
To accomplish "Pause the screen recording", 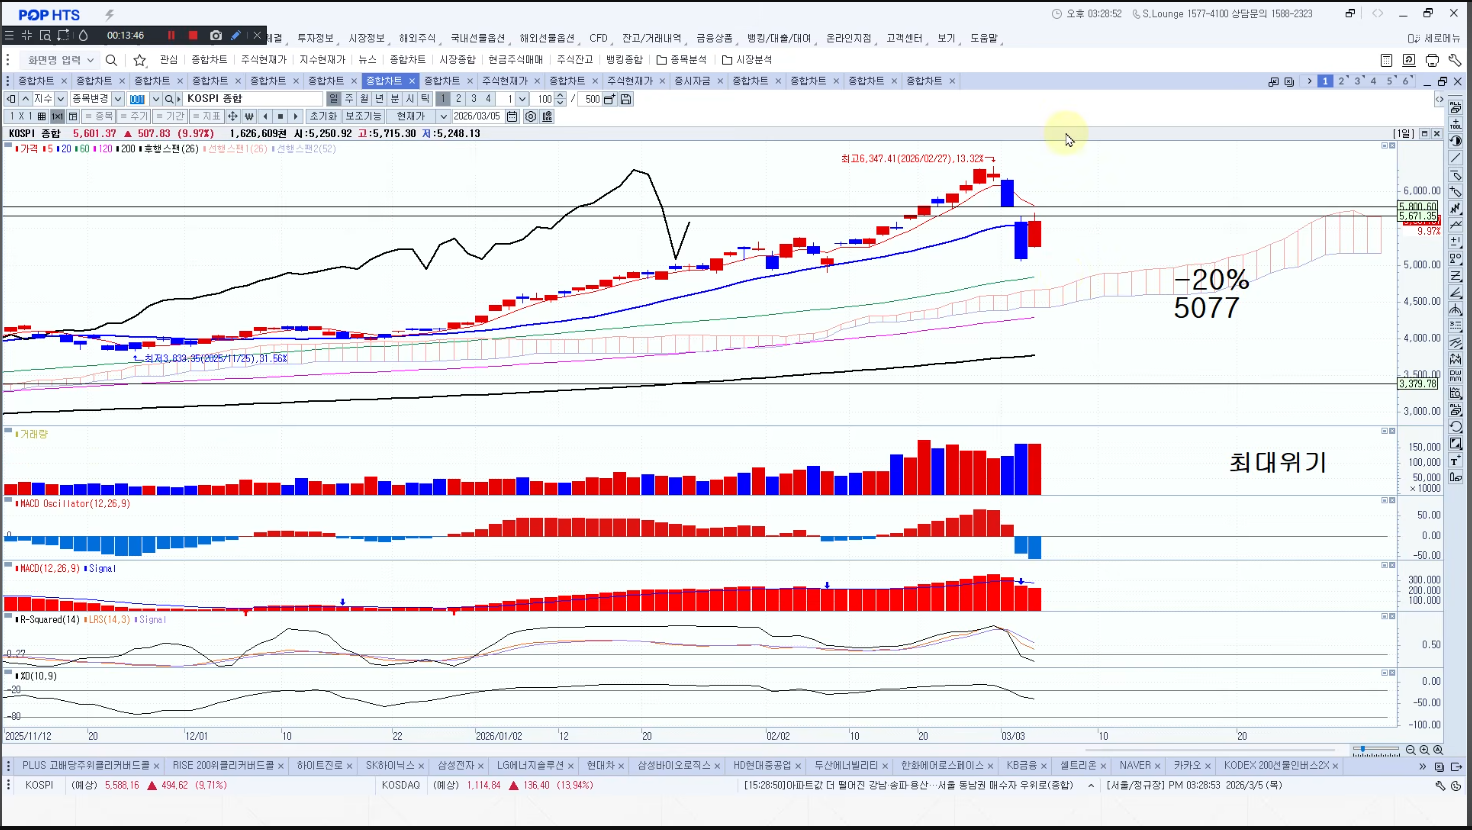I will coord(171,35).
